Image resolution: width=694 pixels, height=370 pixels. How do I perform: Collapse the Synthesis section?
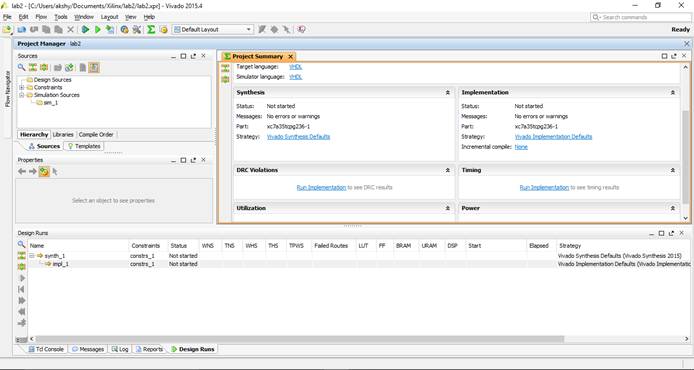coord(447,92)
